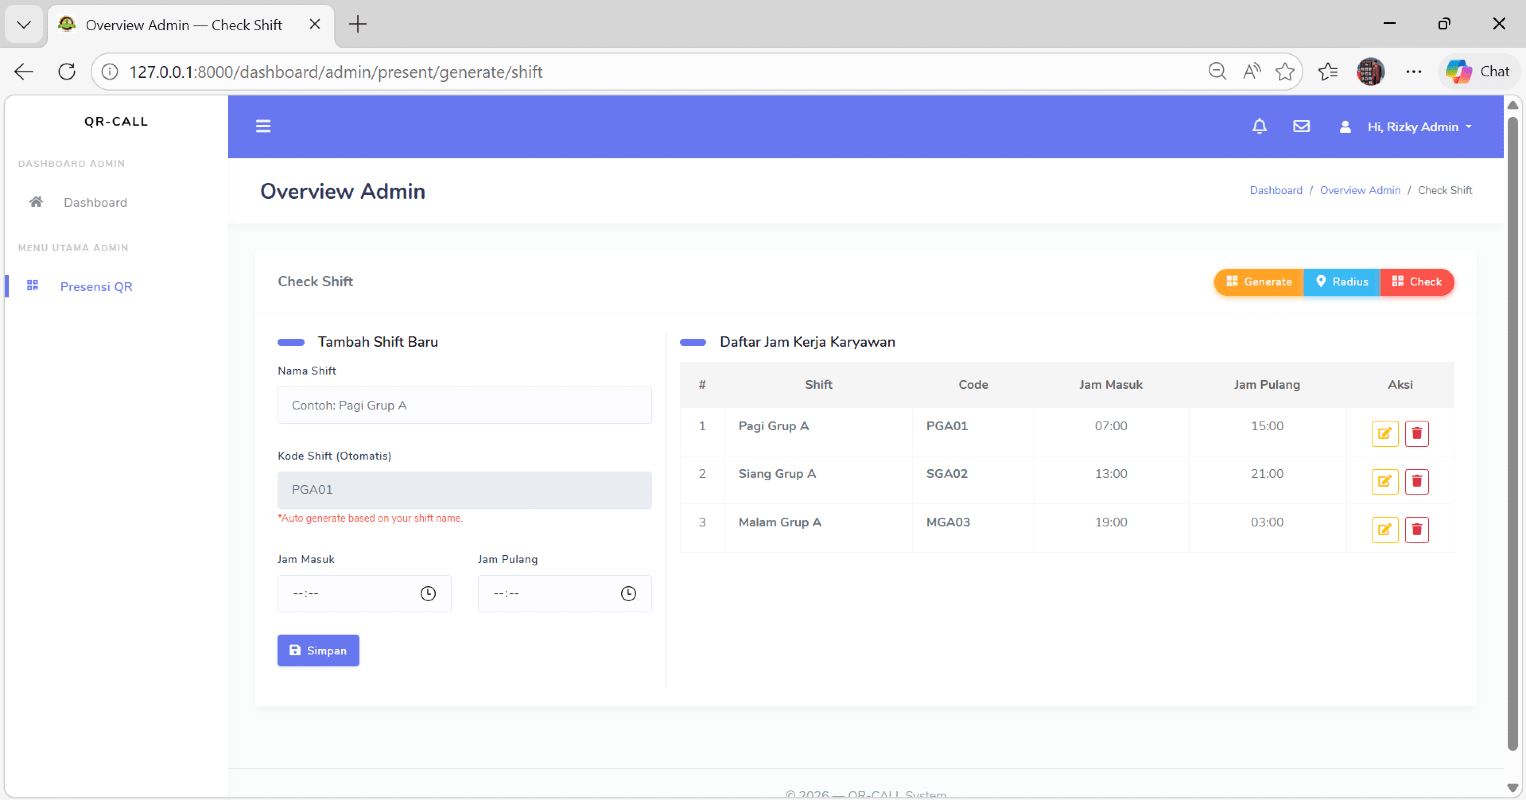Go back with the browser arrow

click(24, 72)
